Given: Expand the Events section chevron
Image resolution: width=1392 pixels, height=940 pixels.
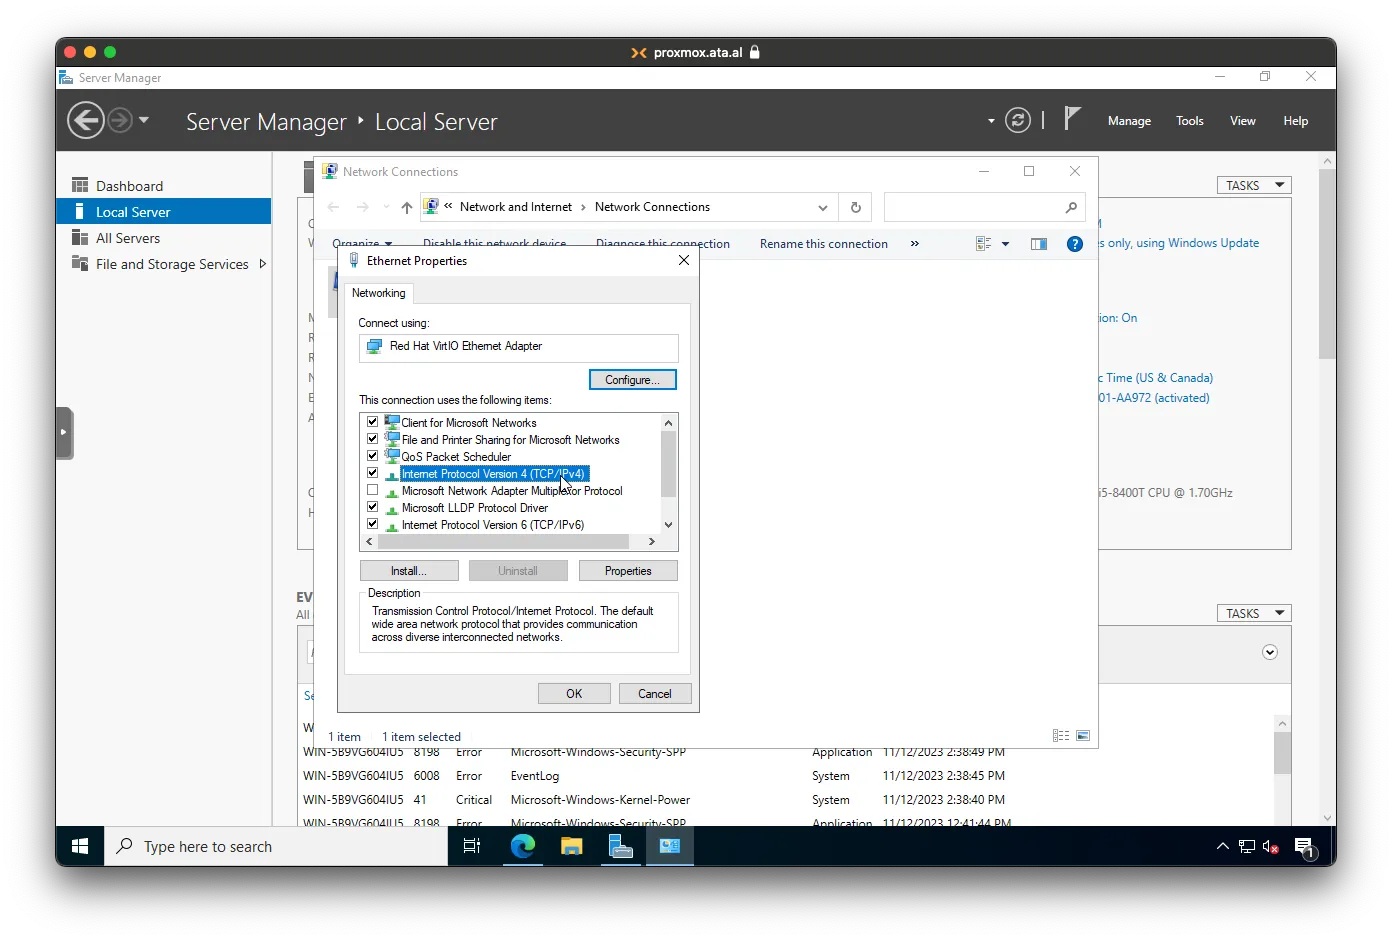Looking at the screenshot, I should click(x=1270, y=652).
